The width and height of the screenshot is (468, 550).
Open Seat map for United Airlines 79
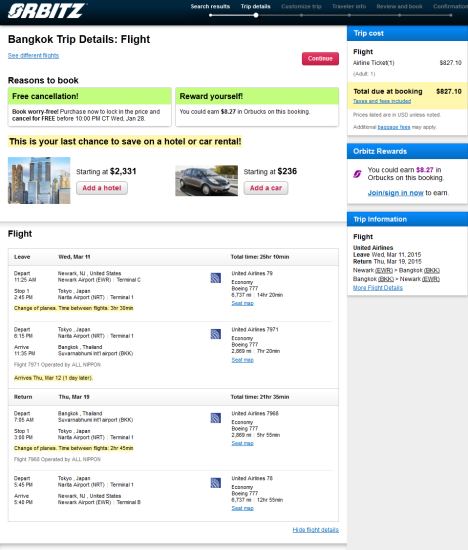pyautogui.click(x=242, y=303)
